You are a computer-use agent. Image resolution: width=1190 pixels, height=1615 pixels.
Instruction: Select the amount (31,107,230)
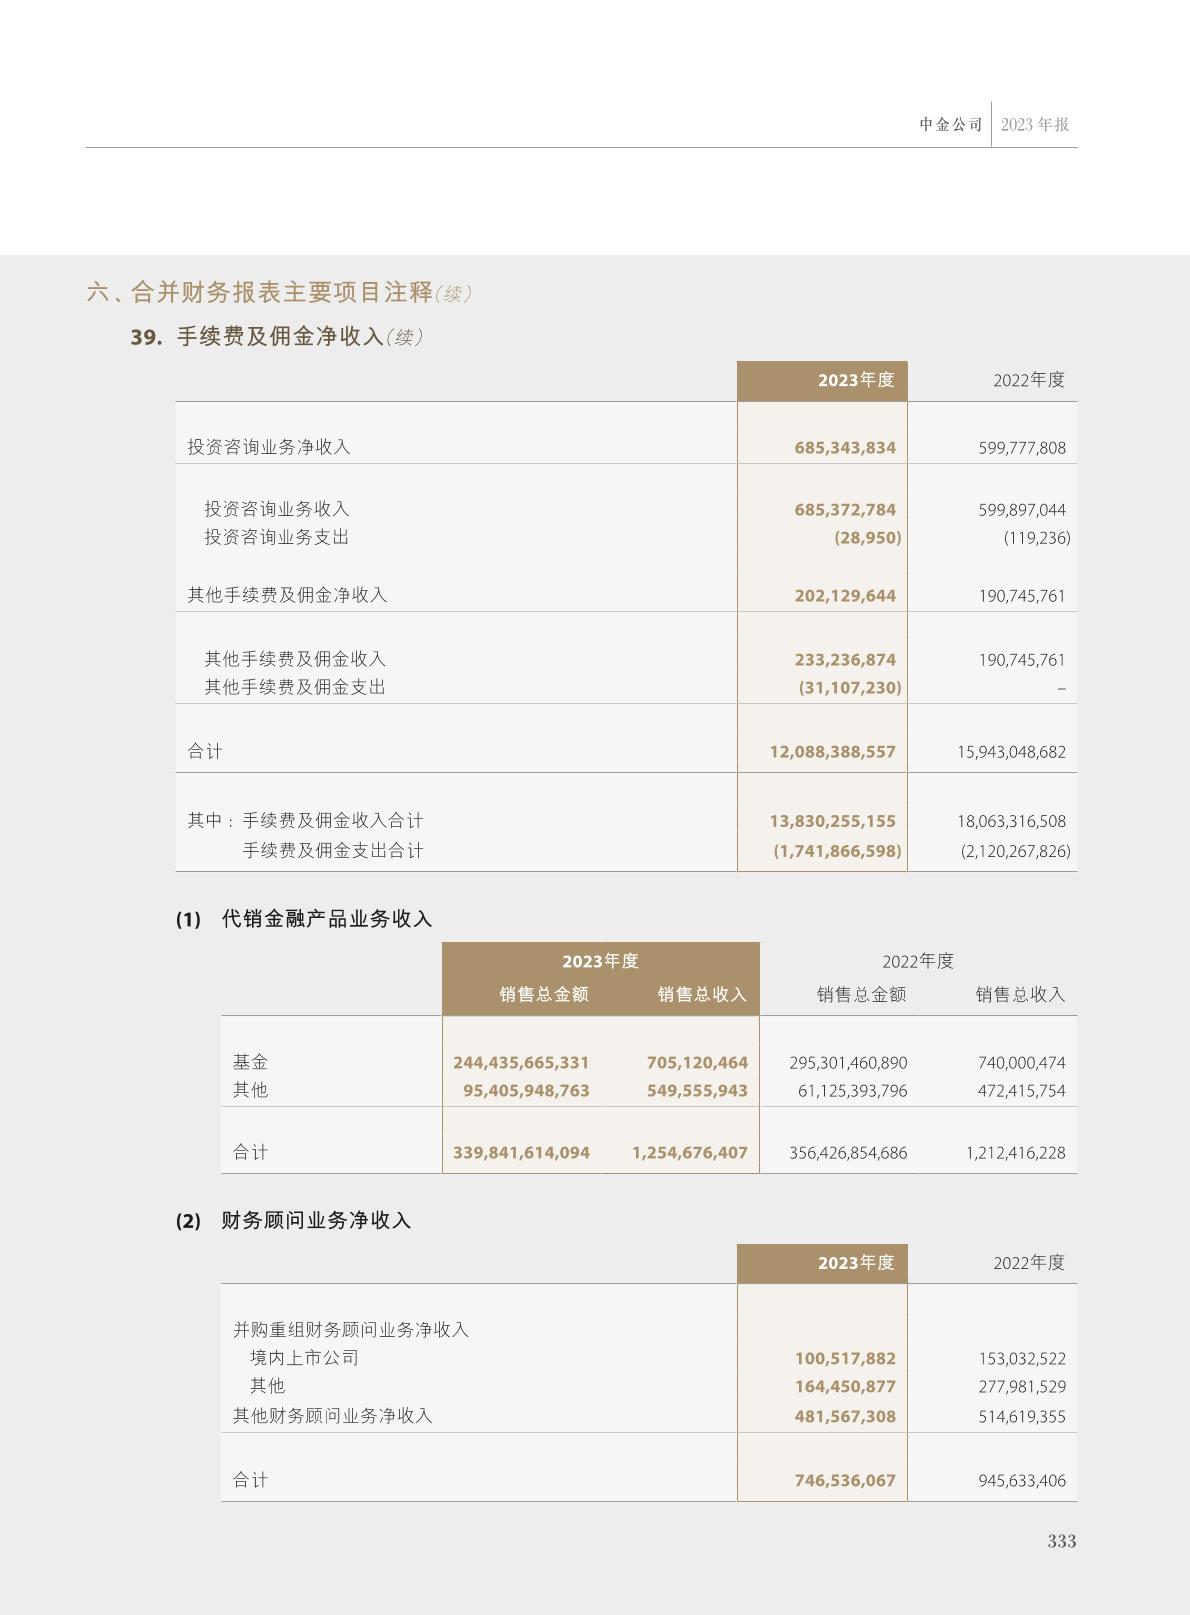(x=850, y=688)
